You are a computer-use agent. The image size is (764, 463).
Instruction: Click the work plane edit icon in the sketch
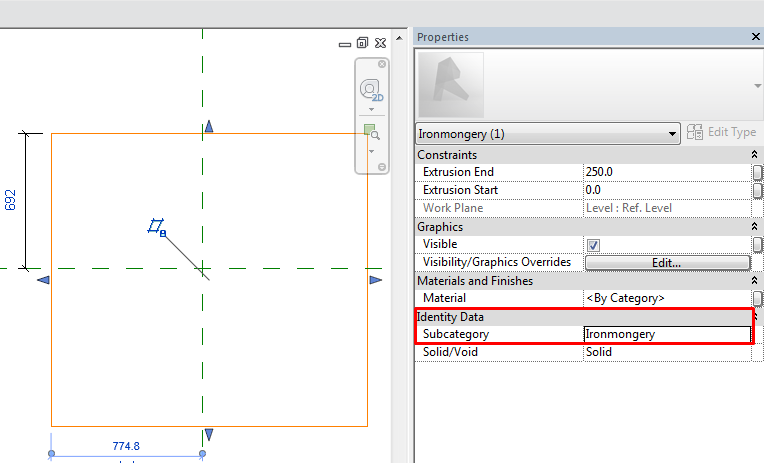coord(157,227)
